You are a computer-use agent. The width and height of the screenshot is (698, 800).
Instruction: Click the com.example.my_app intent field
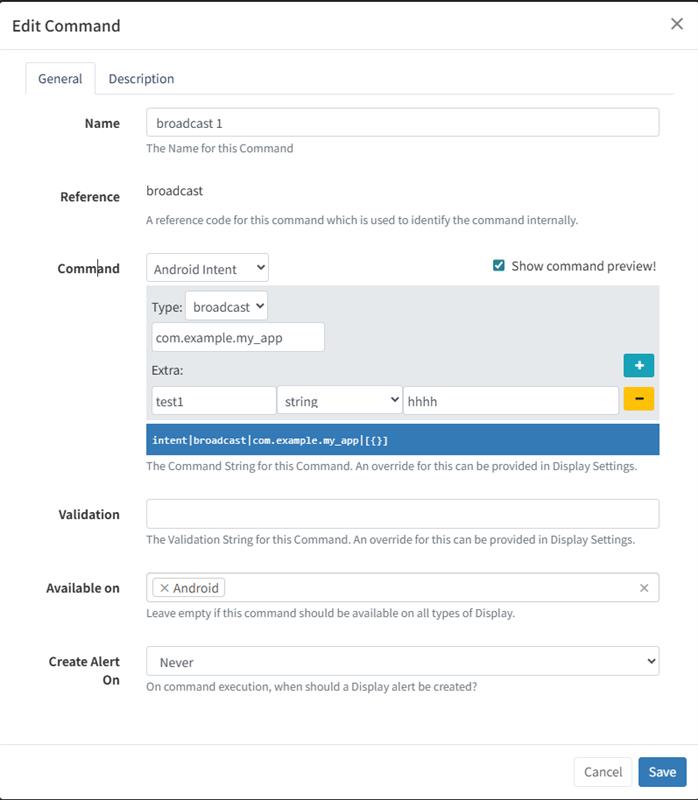click(238, 337)
